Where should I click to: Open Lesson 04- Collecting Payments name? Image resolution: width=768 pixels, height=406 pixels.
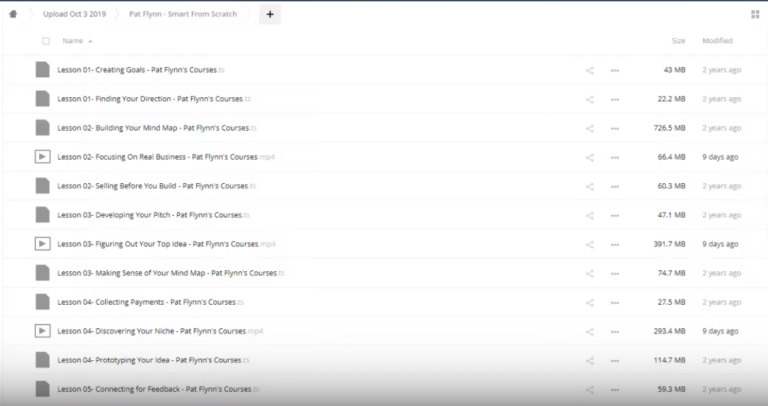tap(150, 302)
